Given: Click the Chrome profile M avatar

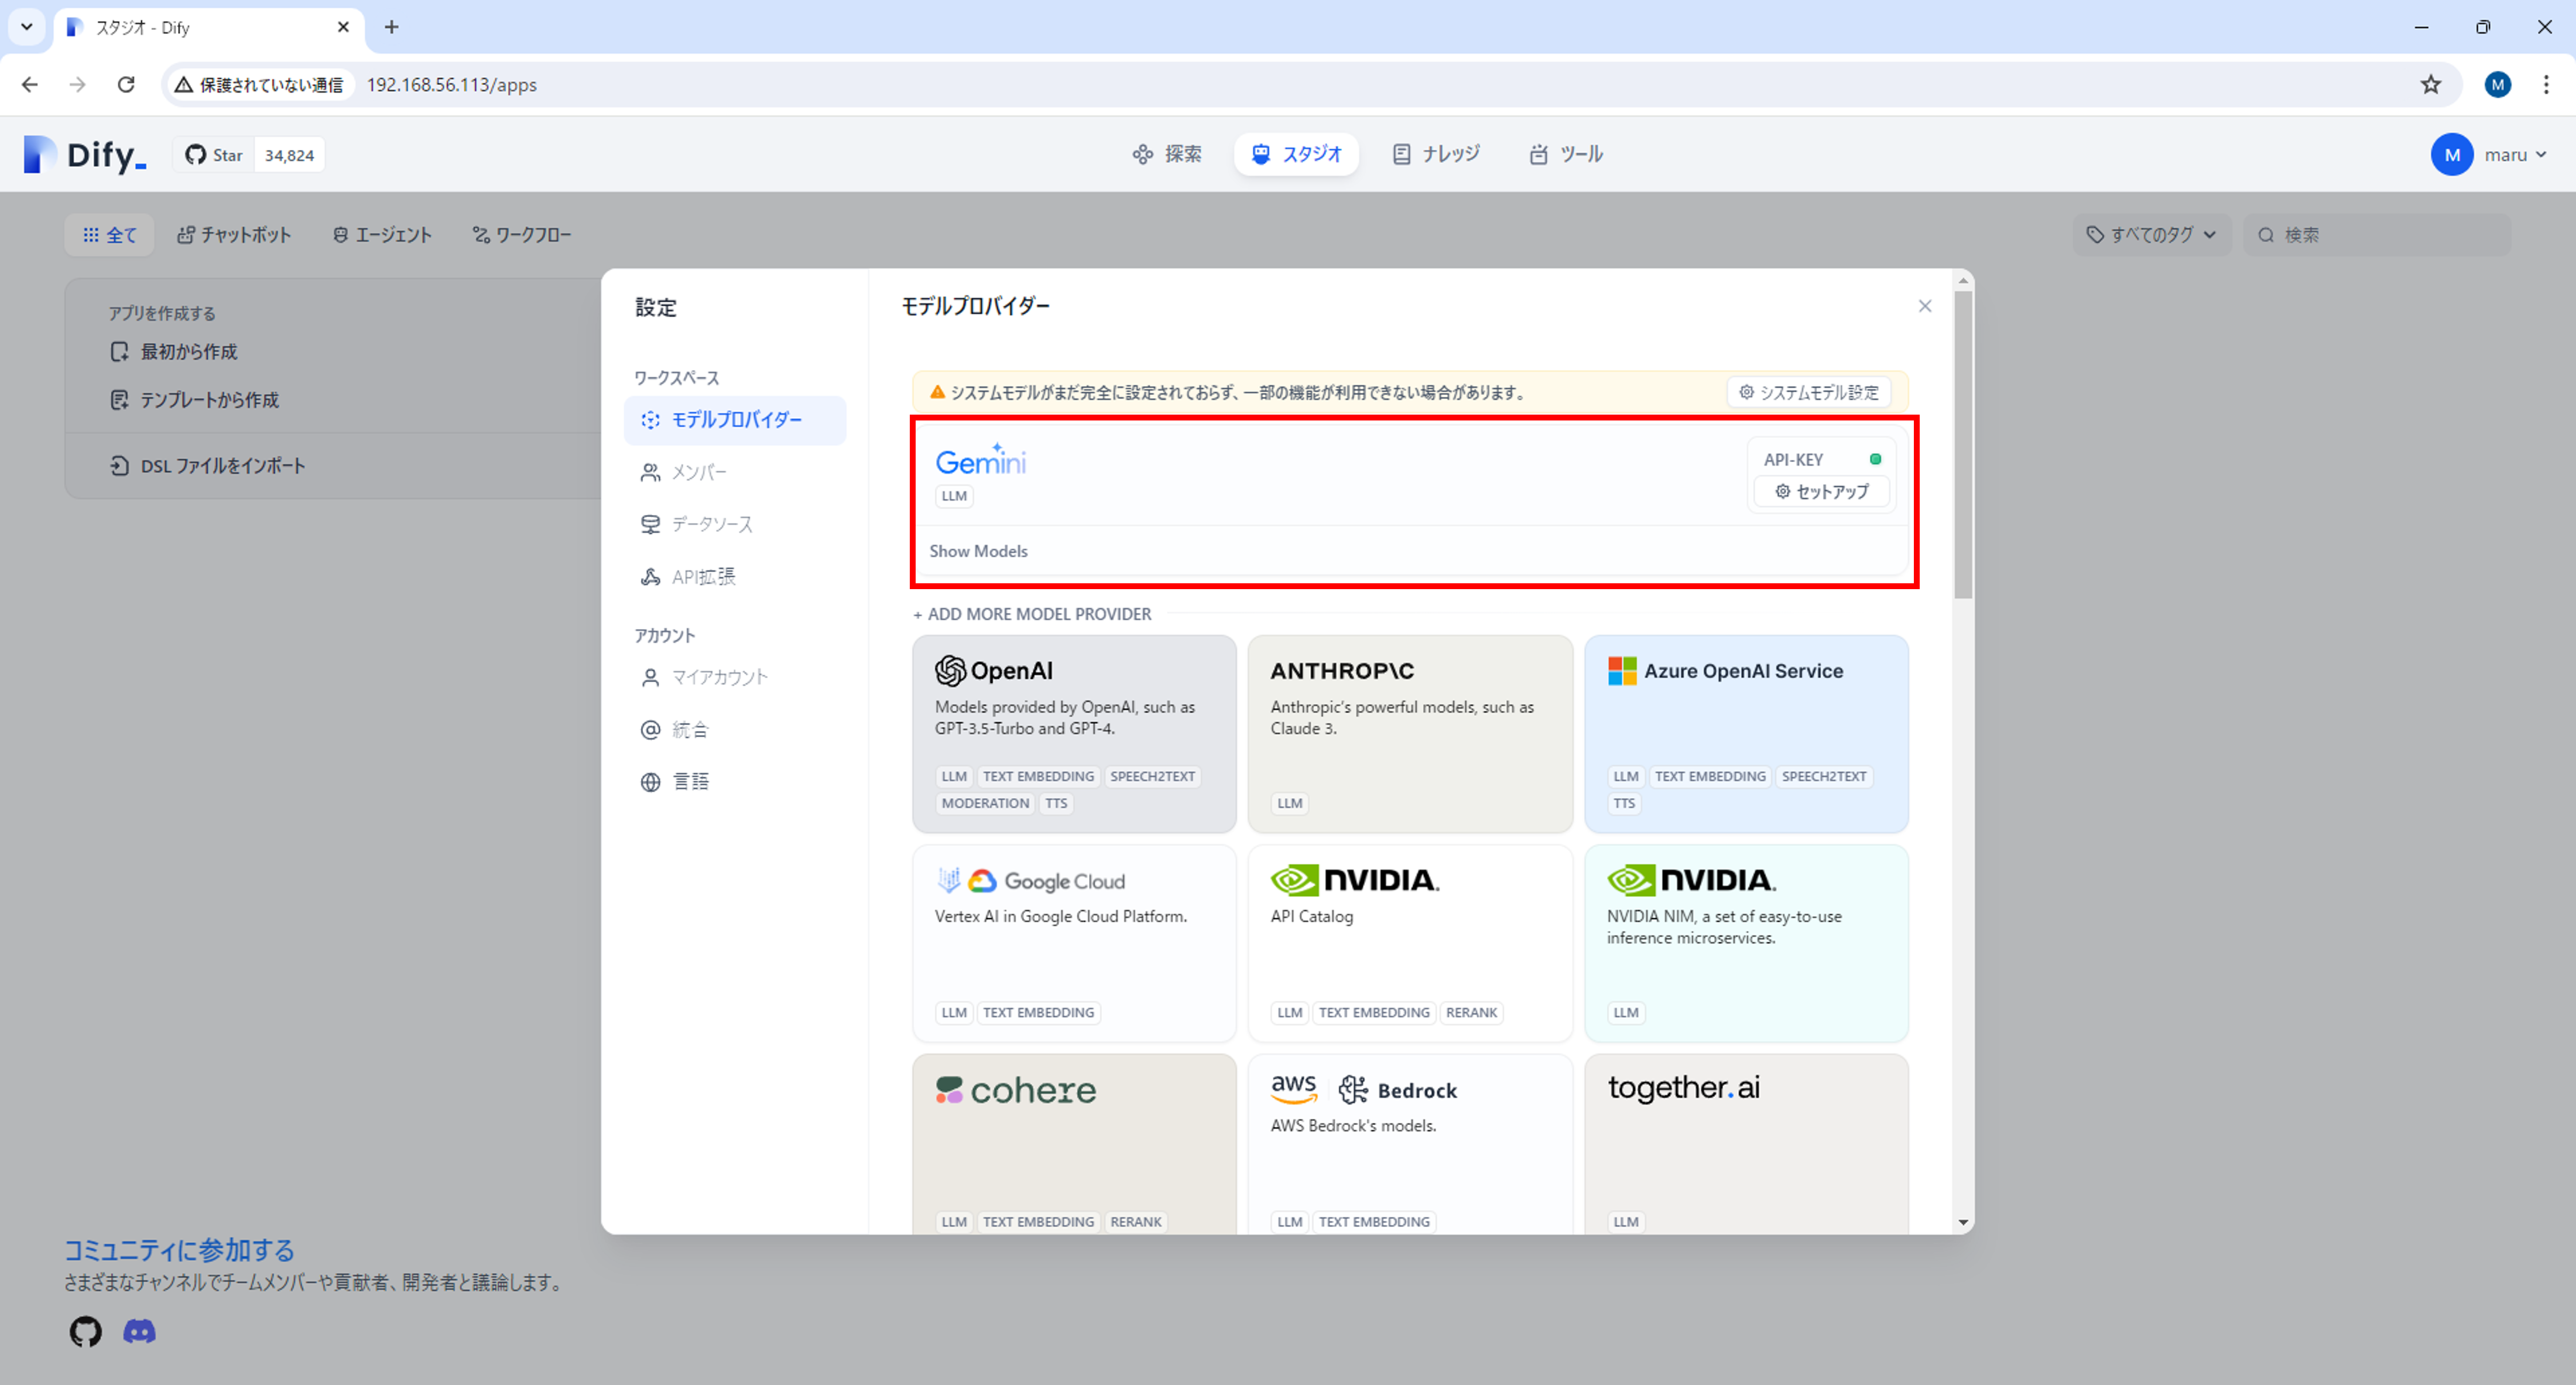Looking at the screenshot, I should coord(2497,85).
